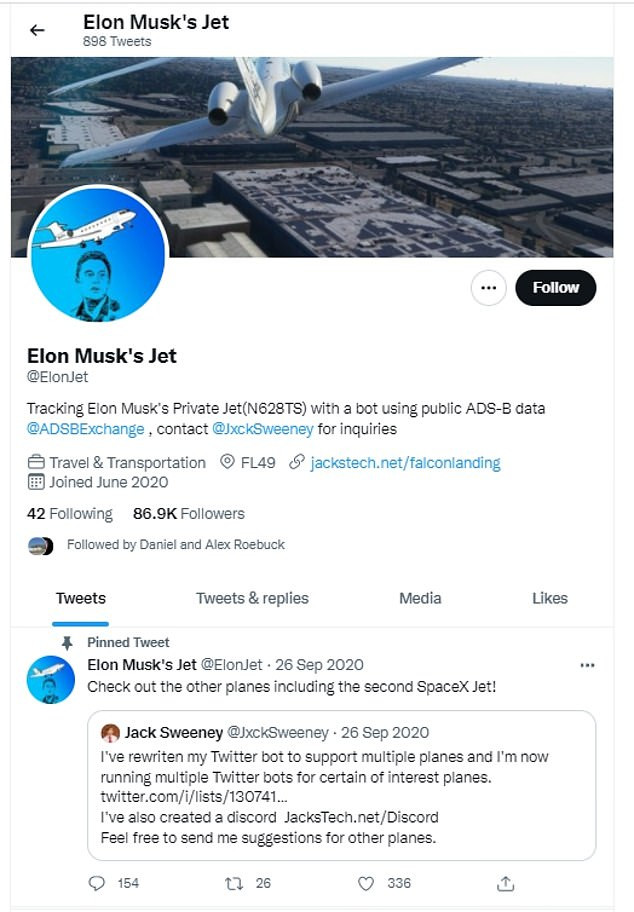This screenshot has height=912, width=634.
Task: Switch to Tweets & replies tab
Action: coord(252,598)
